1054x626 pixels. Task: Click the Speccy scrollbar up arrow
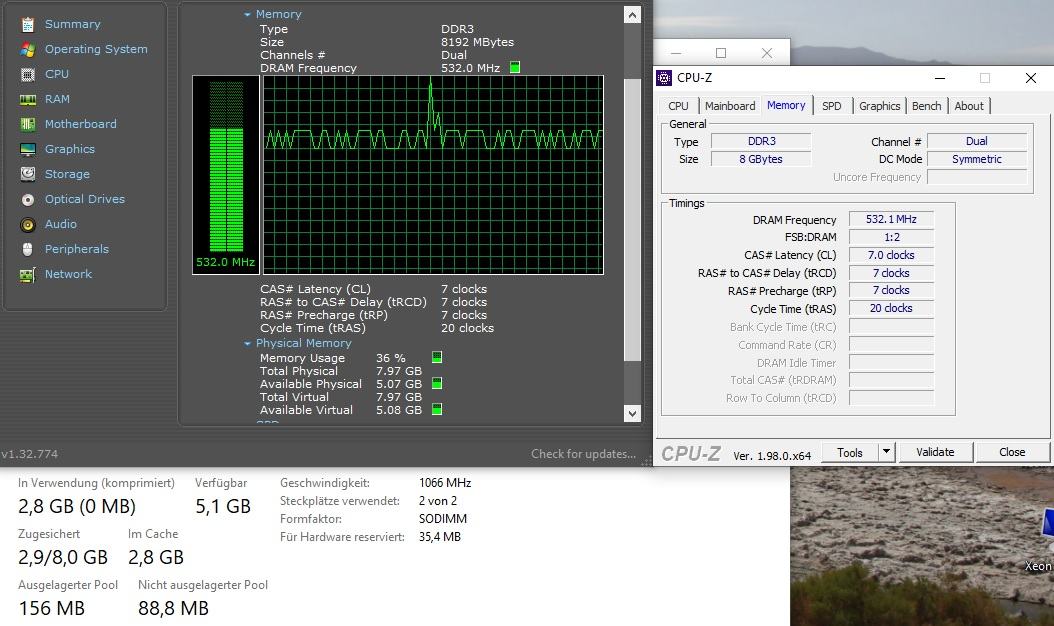[x=632, y=15]
